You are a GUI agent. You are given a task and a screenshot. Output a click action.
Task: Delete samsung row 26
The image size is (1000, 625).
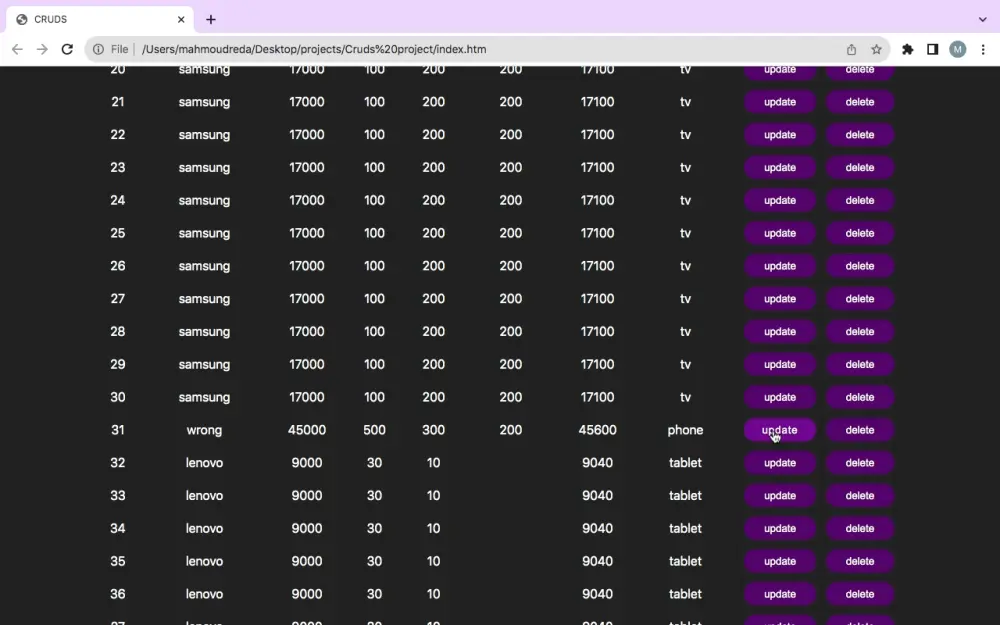pos(860,266)
